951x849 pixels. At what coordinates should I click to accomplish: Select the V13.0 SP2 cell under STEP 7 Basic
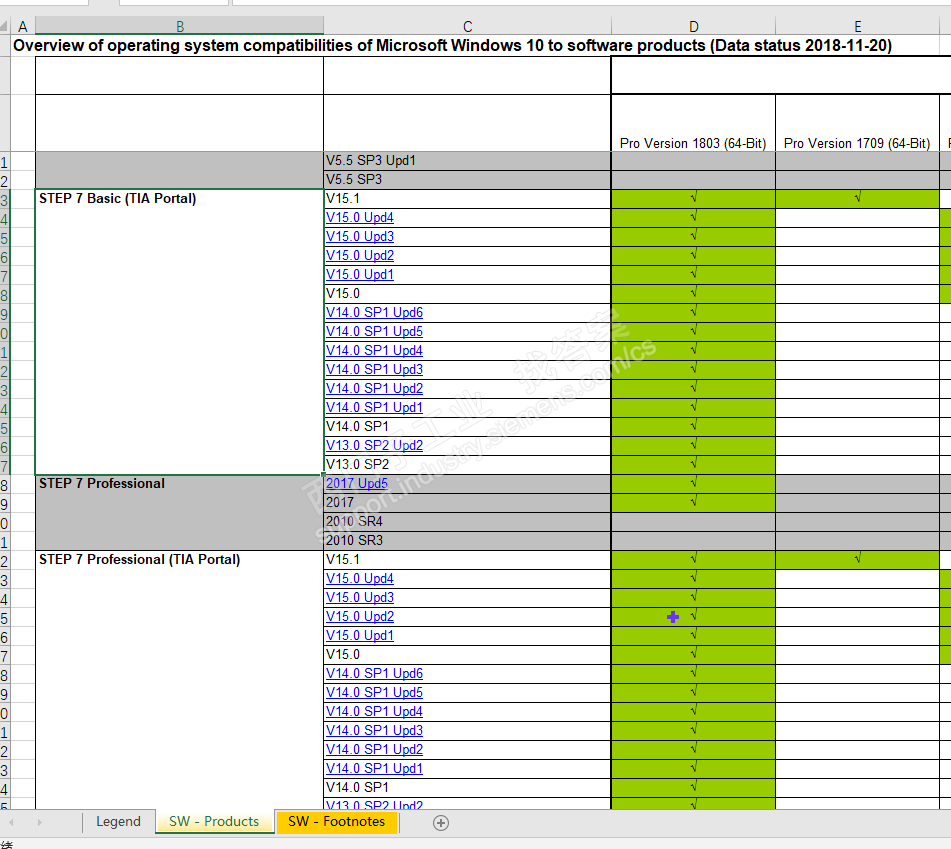click(x=467, y=465)
